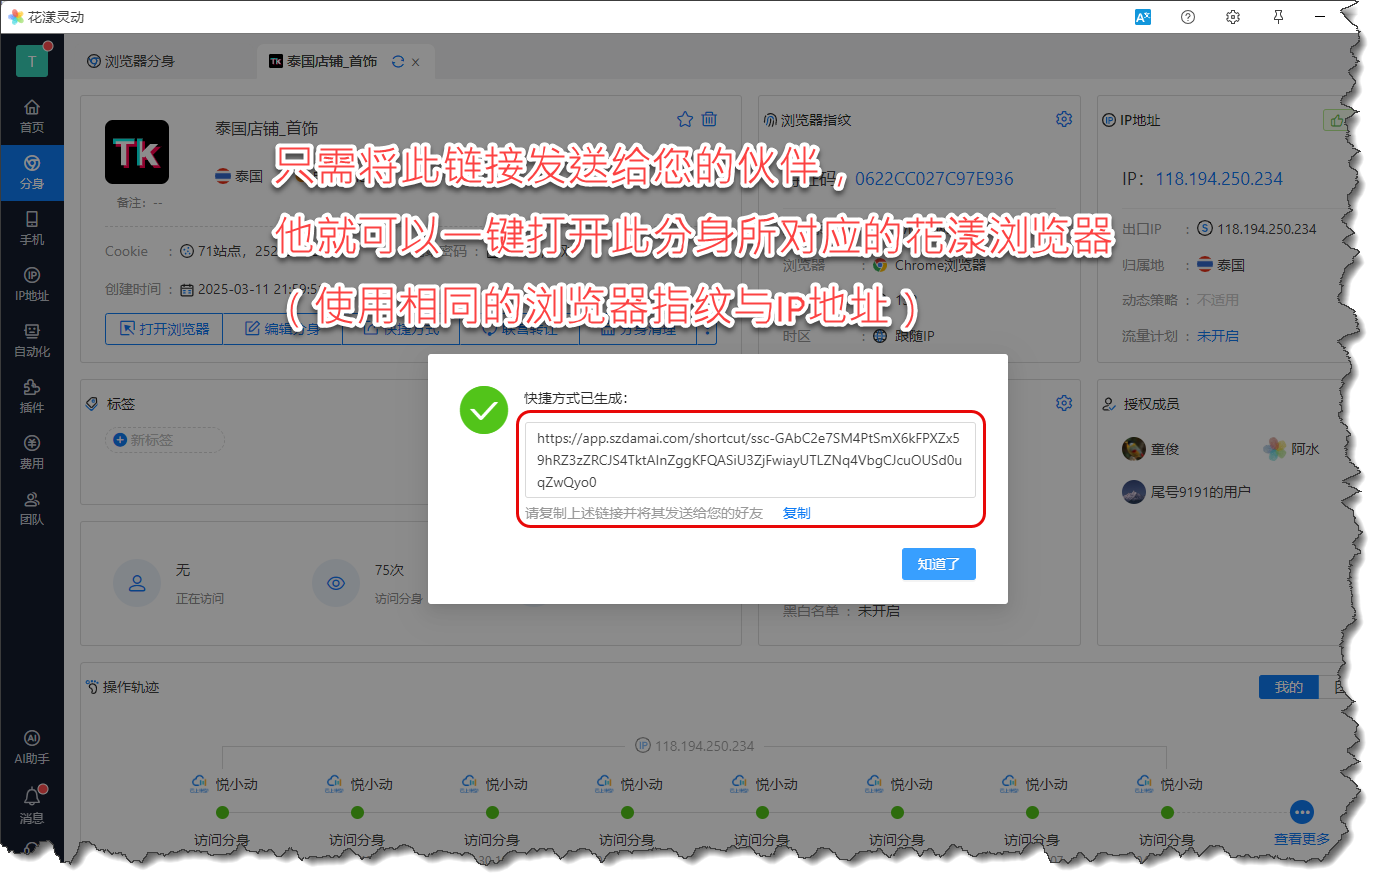This screenshot has height=887, width=1385.
Task: Refresh the 泰国店铺_首饰 tab
Action: 398,61
